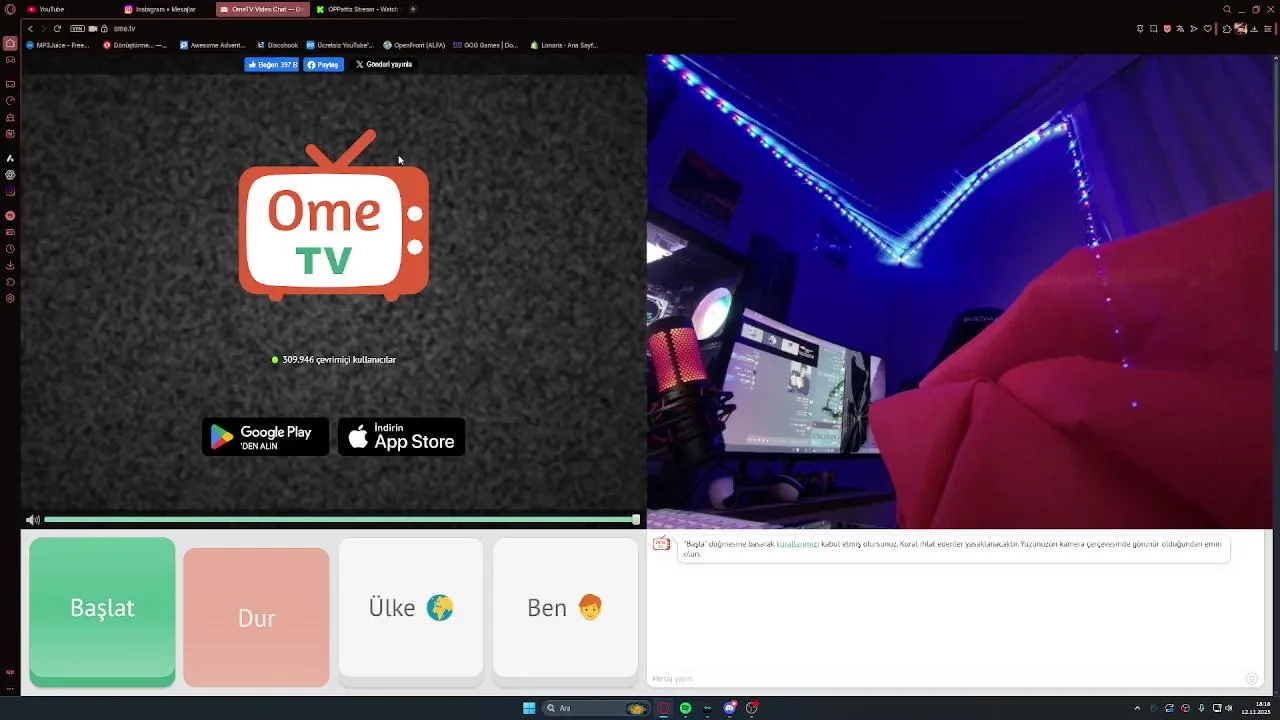Open Discord from the taskbar

pyautogui.click(x=730, y=708)
